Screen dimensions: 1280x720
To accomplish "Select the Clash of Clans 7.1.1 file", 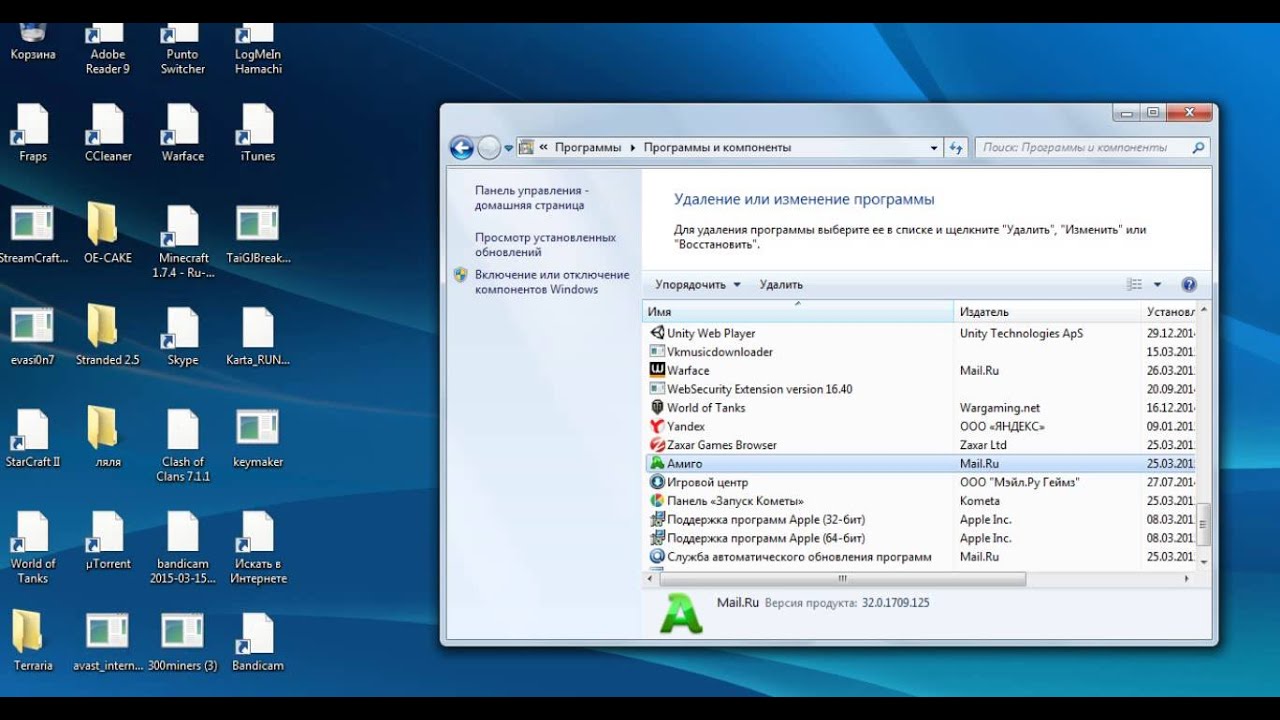I will [183, 447].
